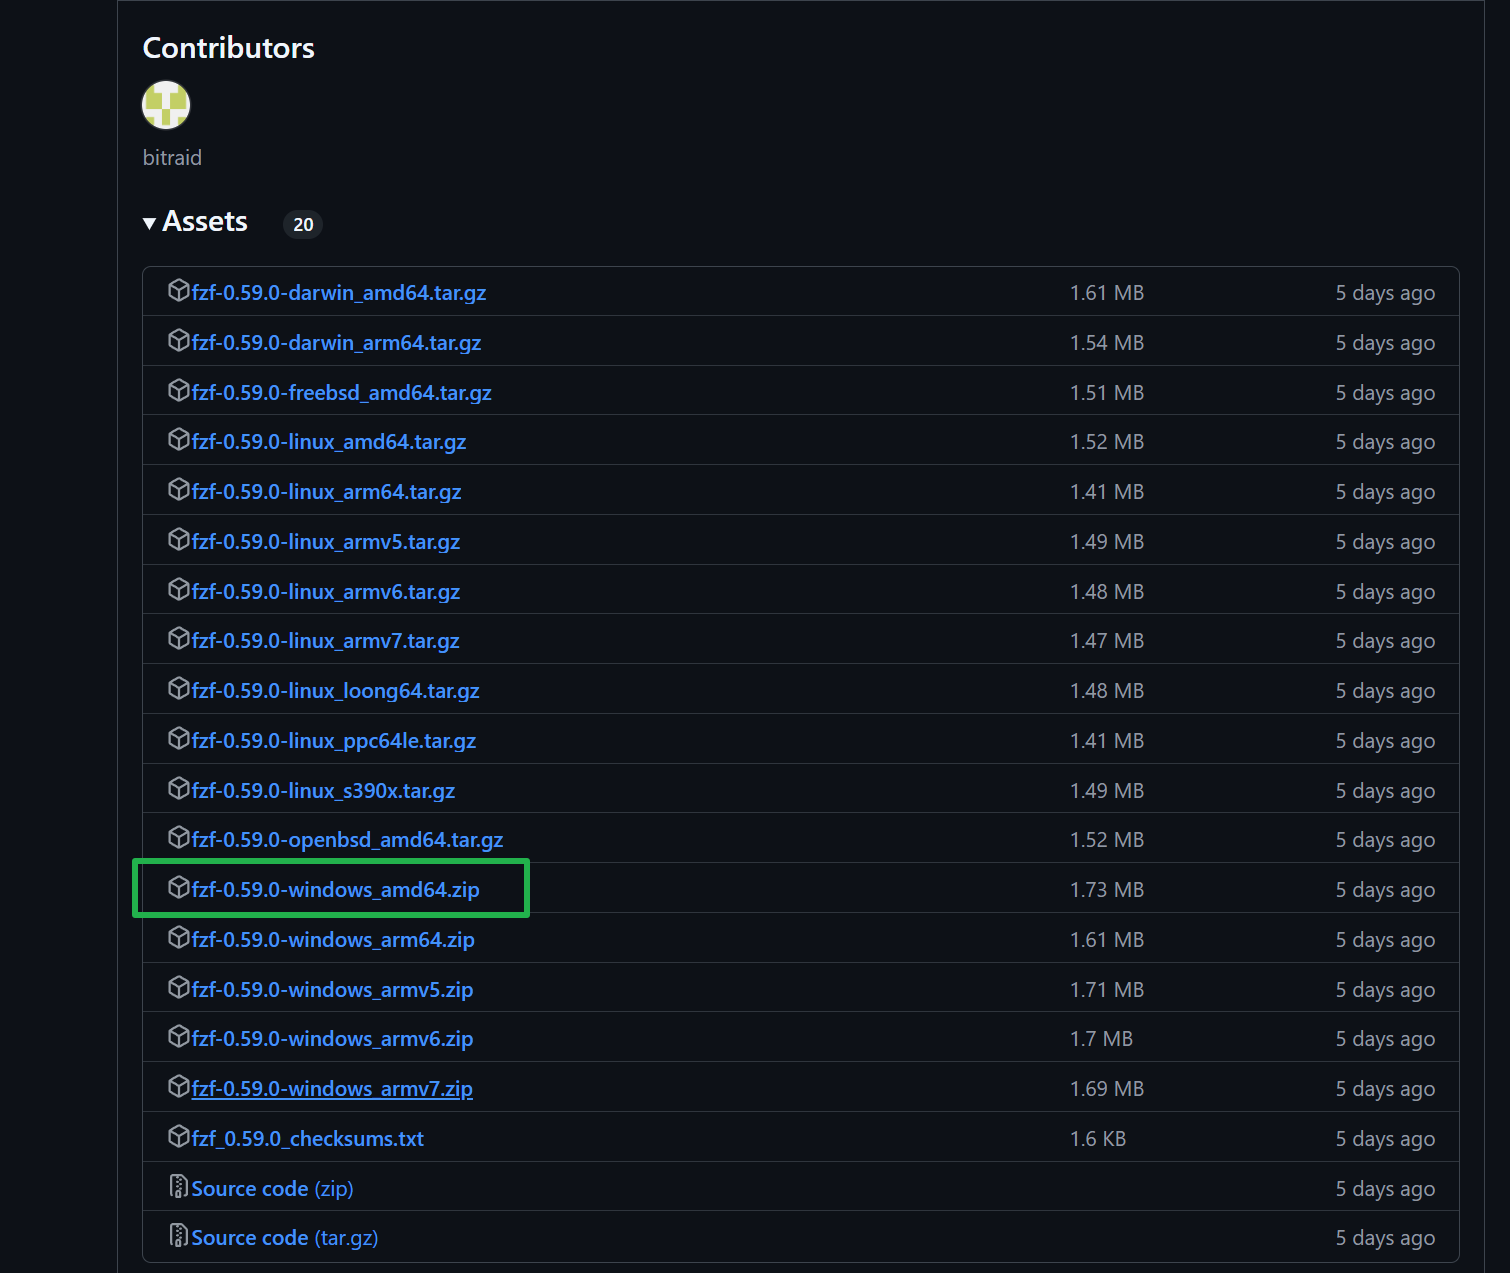Open fzf_0.59.0_checksums.txt file link
This screenshot has width=1510, height=1273.
(308, 1139)
